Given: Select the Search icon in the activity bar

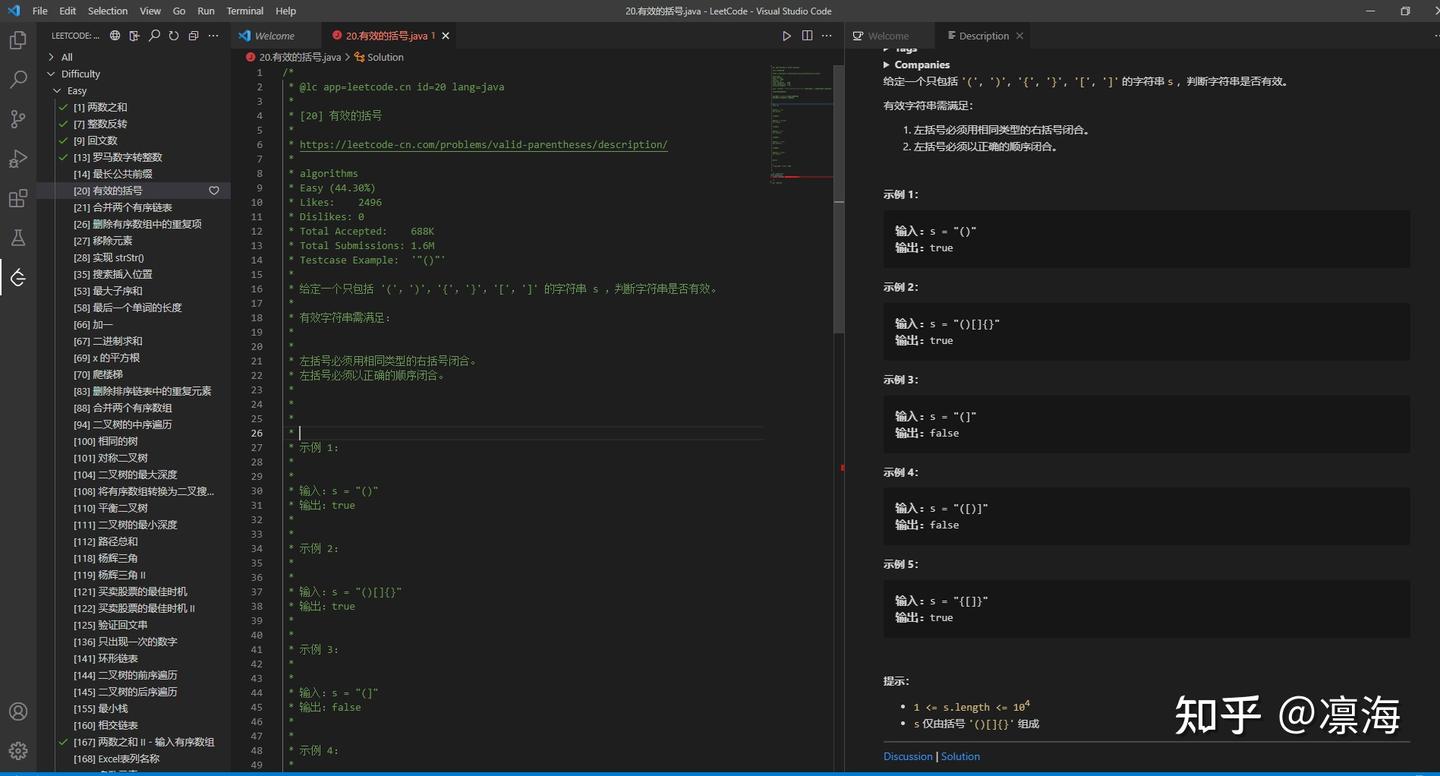Looking at the screenshot, I should (x=17, y=78).
